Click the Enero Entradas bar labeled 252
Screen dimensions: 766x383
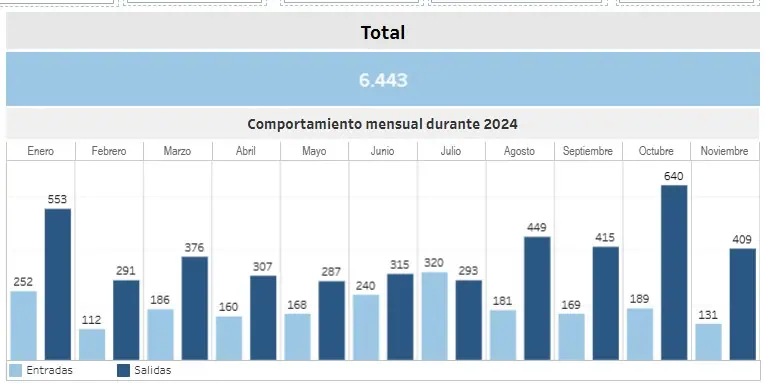(x=23, y=326)
